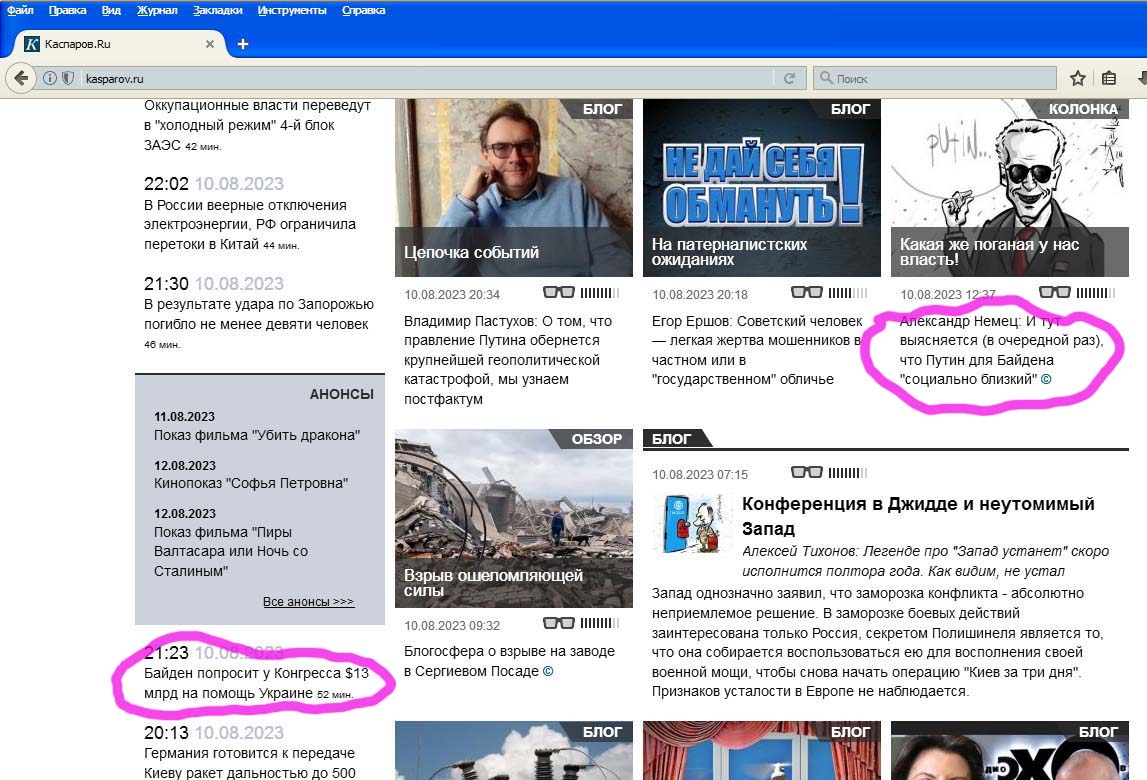The height and width of the screenshot is (780, 1147).
Task: Click the rating bars of the 20:18 article
Action: (x=848, y=293)
